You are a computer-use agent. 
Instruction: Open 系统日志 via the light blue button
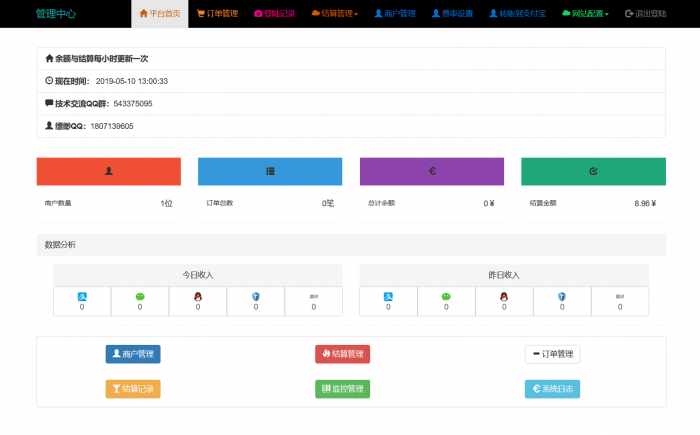(x=552, y=389)
